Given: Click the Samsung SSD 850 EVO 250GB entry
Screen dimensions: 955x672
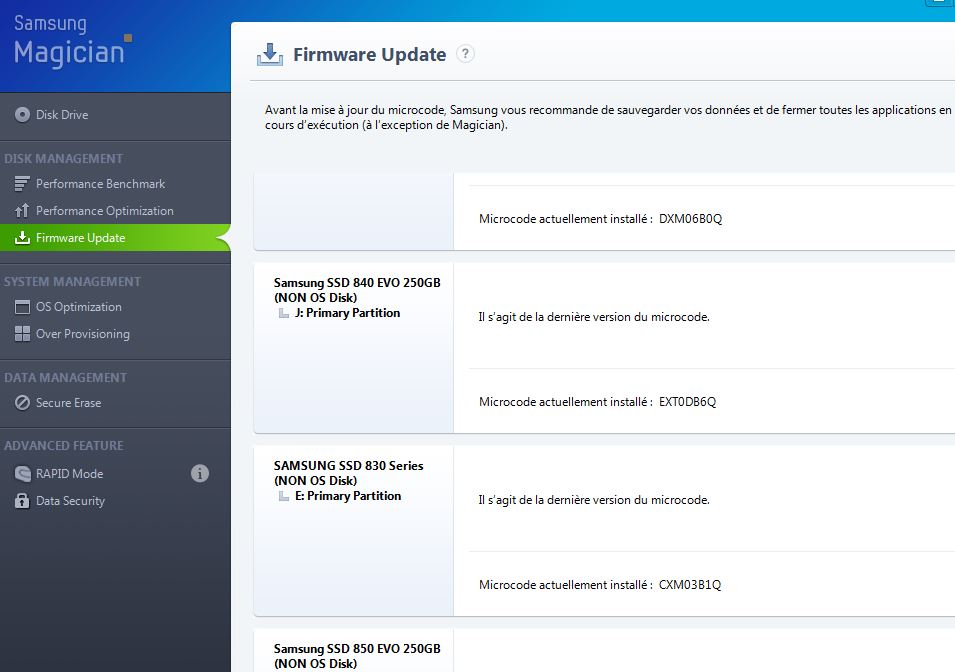Looking at the screenshot, I should (357, 656).
